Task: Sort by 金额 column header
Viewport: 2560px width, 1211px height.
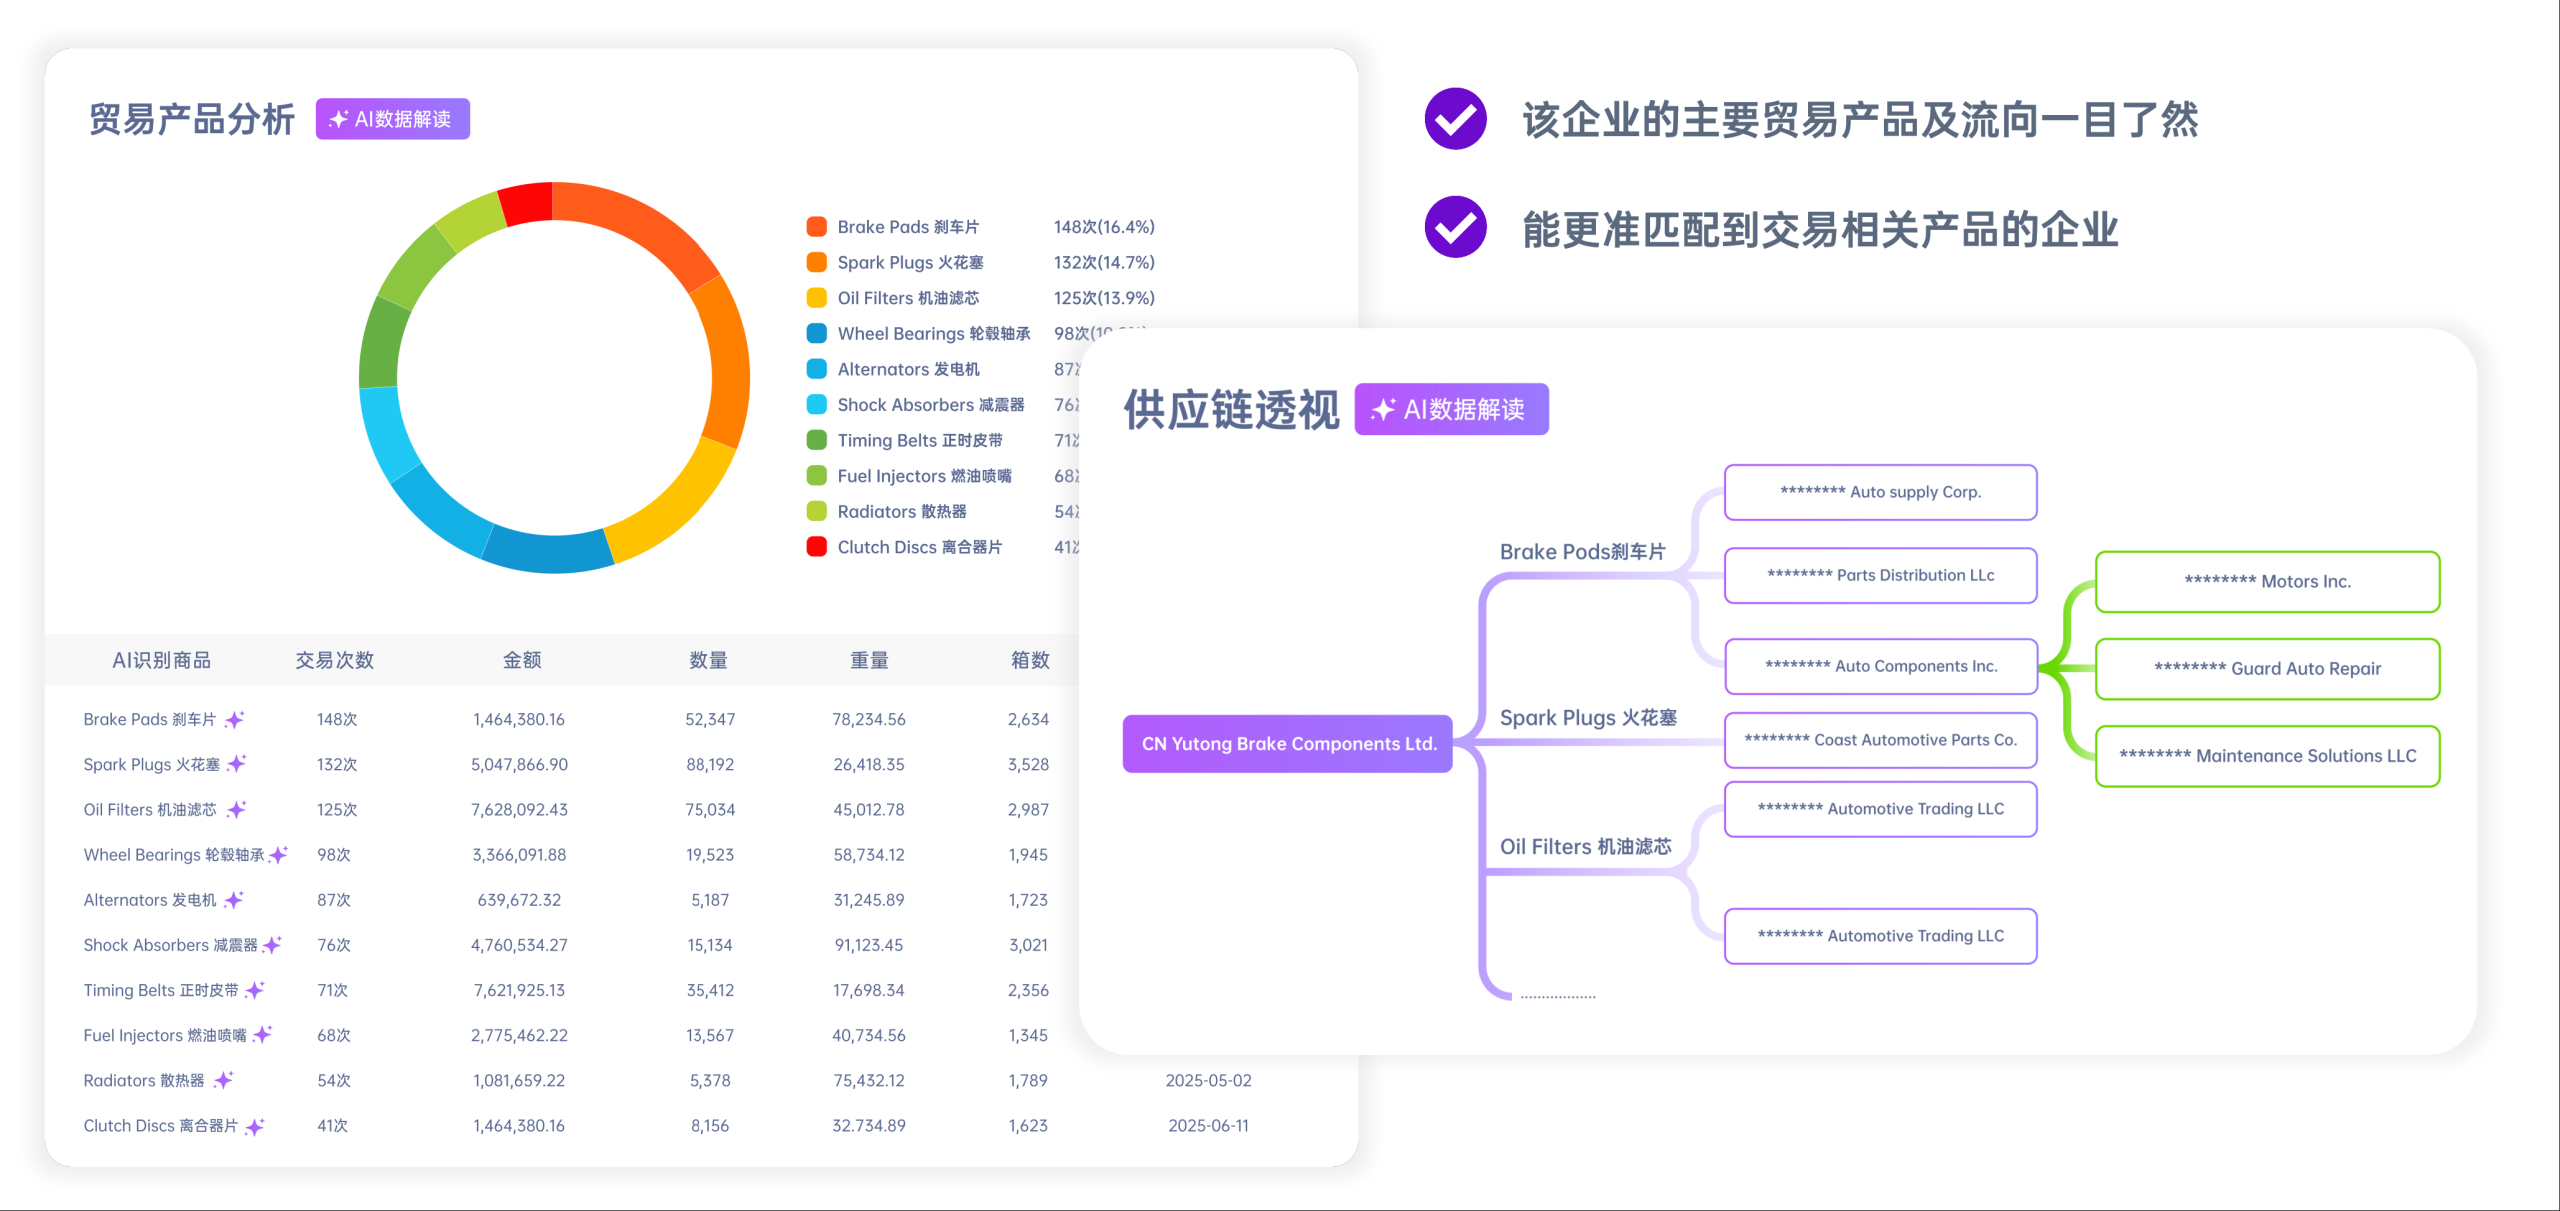Action: tap(522, 660)
